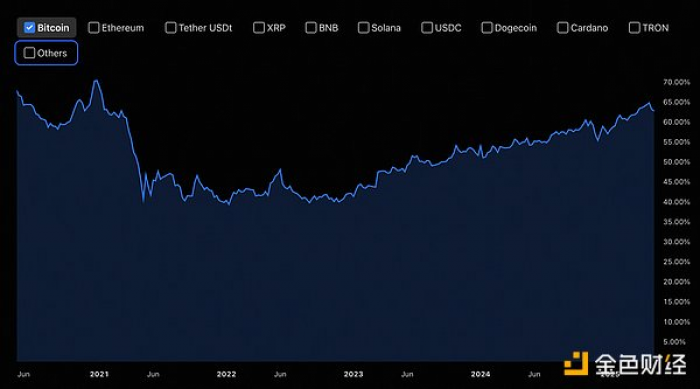
Task: Enable the Ethereum checkbox
Action: (x=94, y=28)
